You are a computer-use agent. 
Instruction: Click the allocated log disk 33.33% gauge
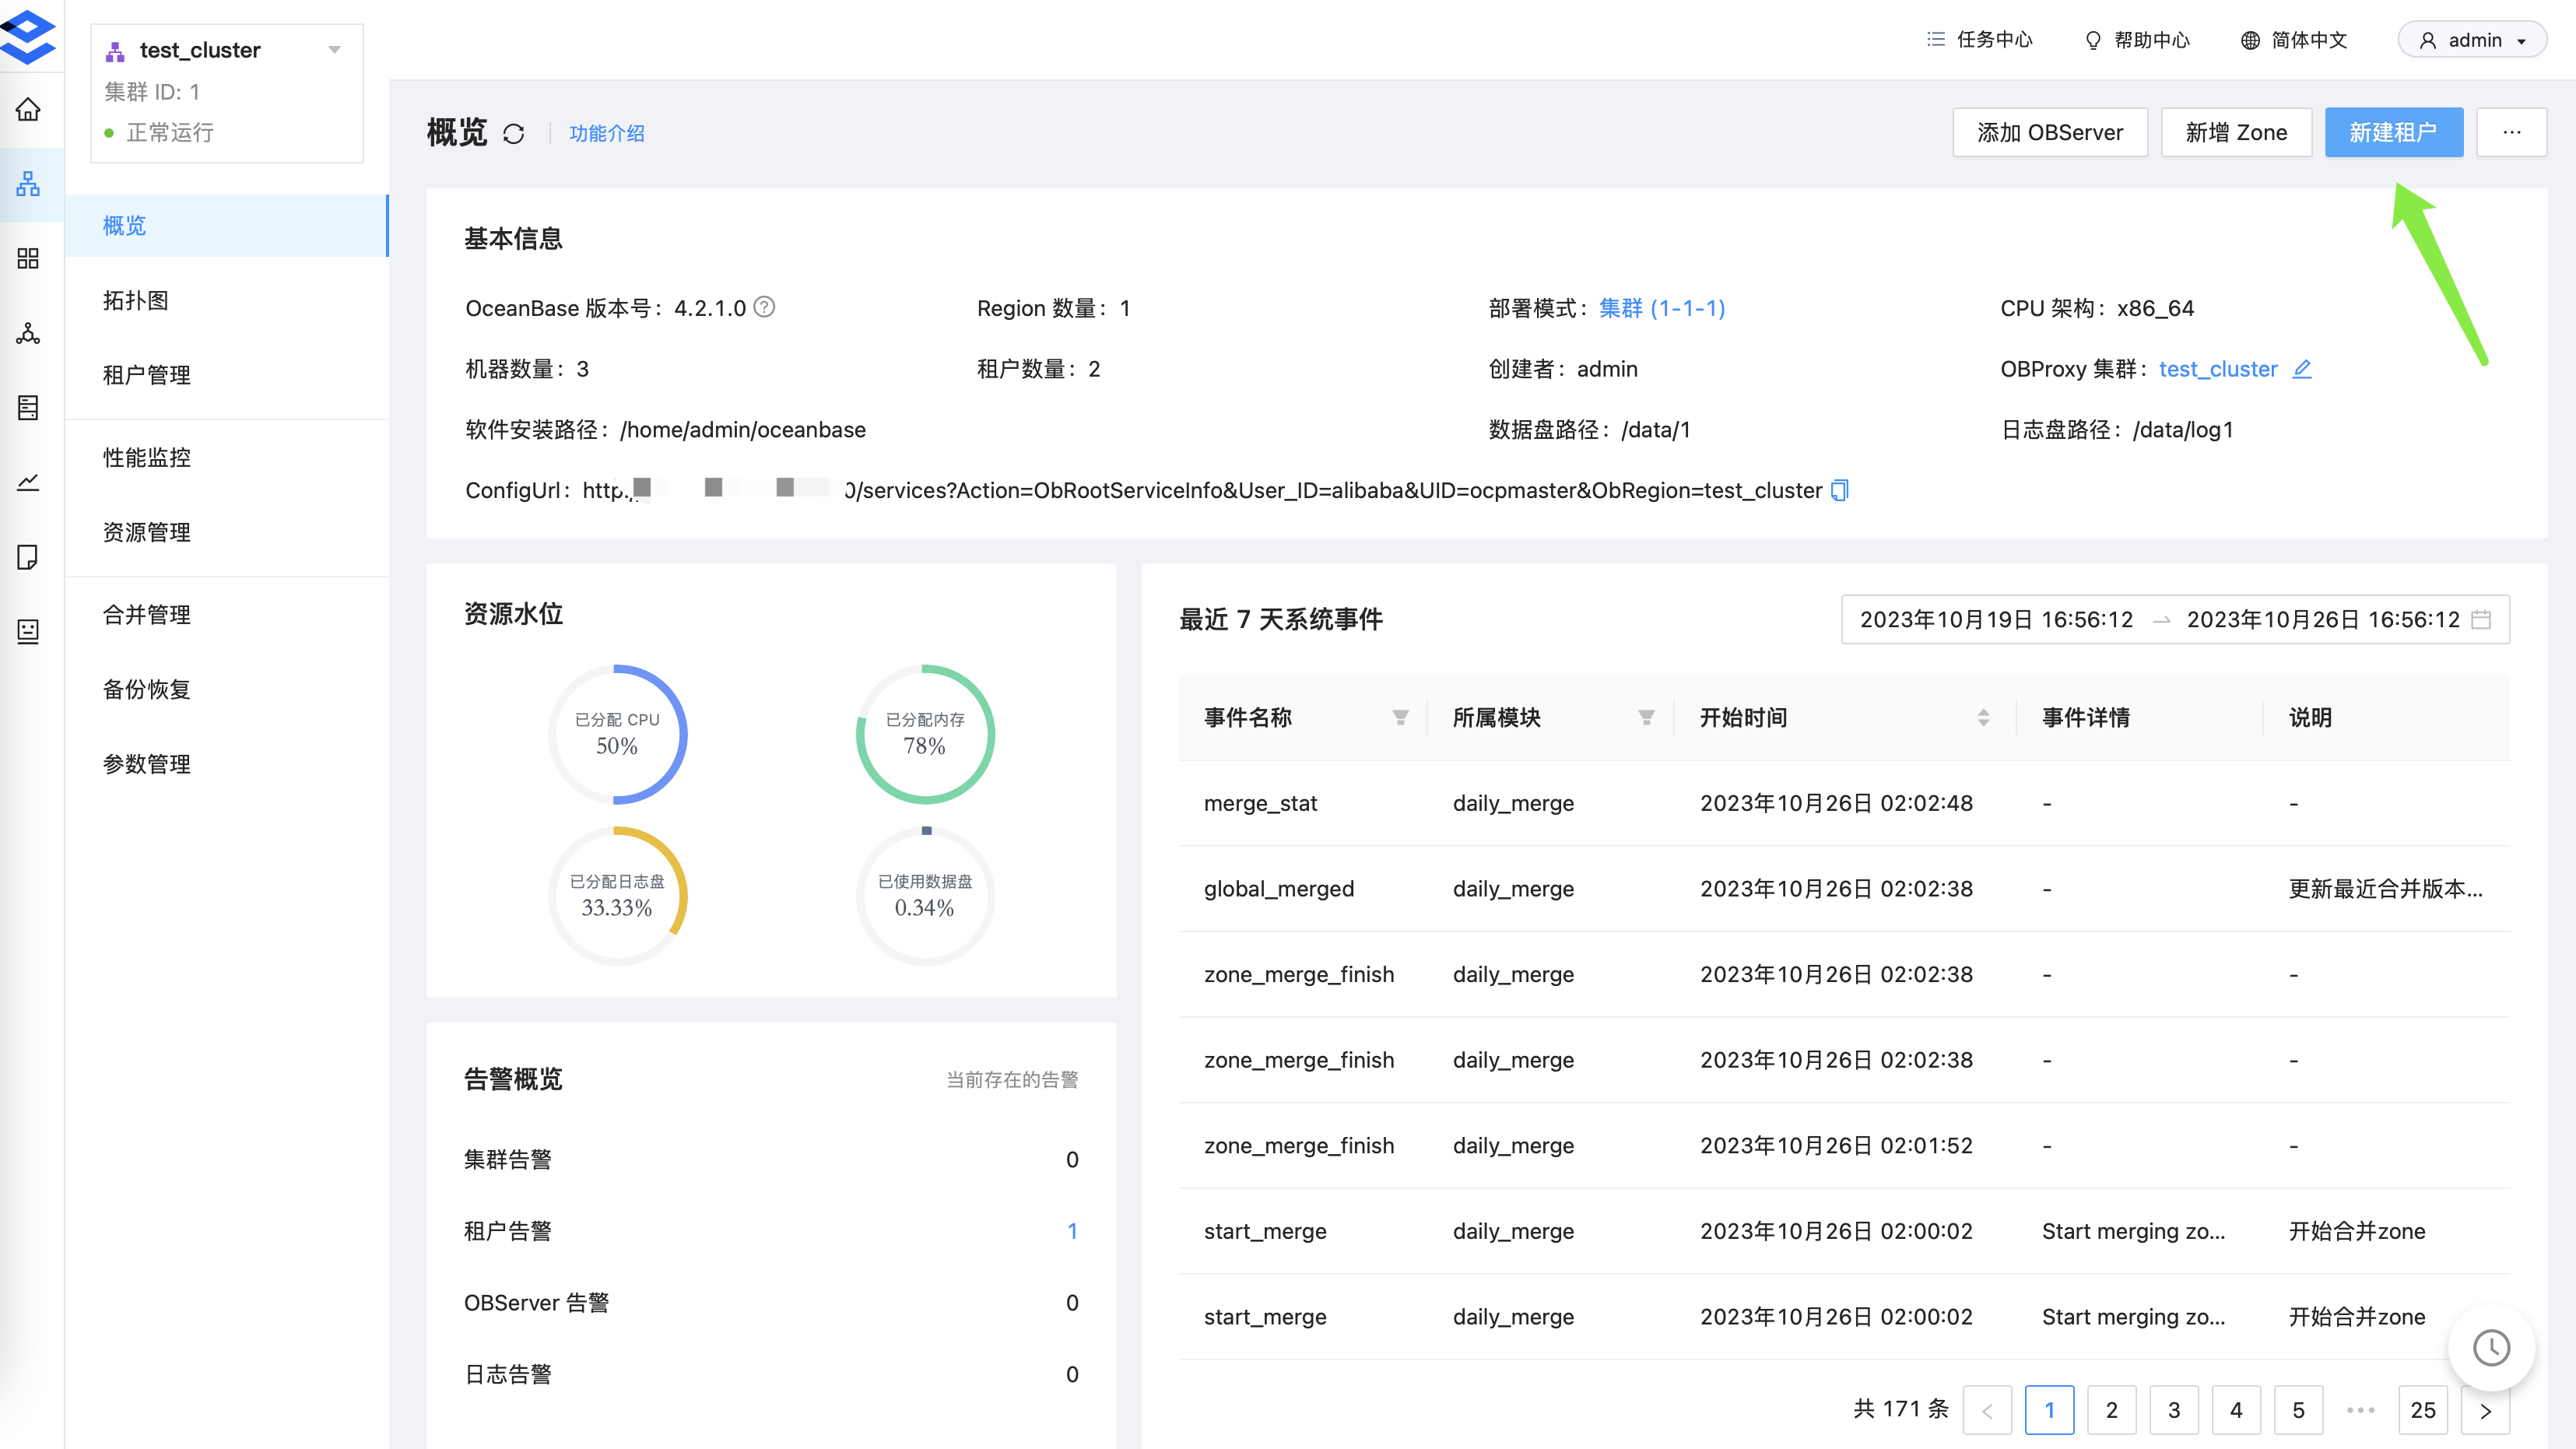pos(617,896)
